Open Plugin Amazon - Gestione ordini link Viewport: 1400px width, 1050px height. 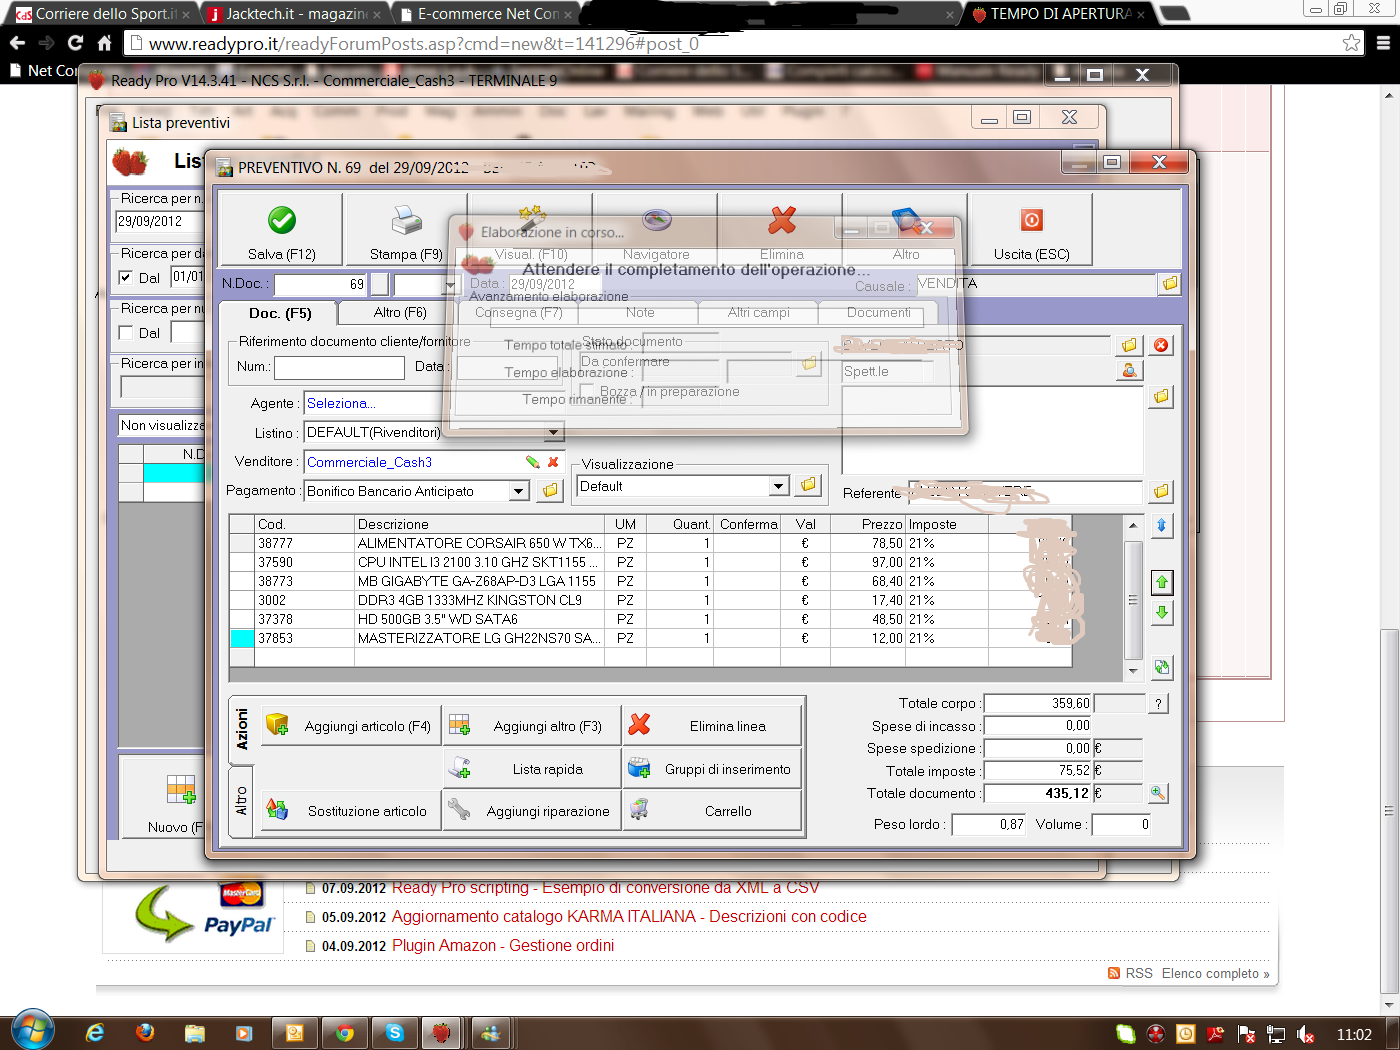tap(503, 945)
